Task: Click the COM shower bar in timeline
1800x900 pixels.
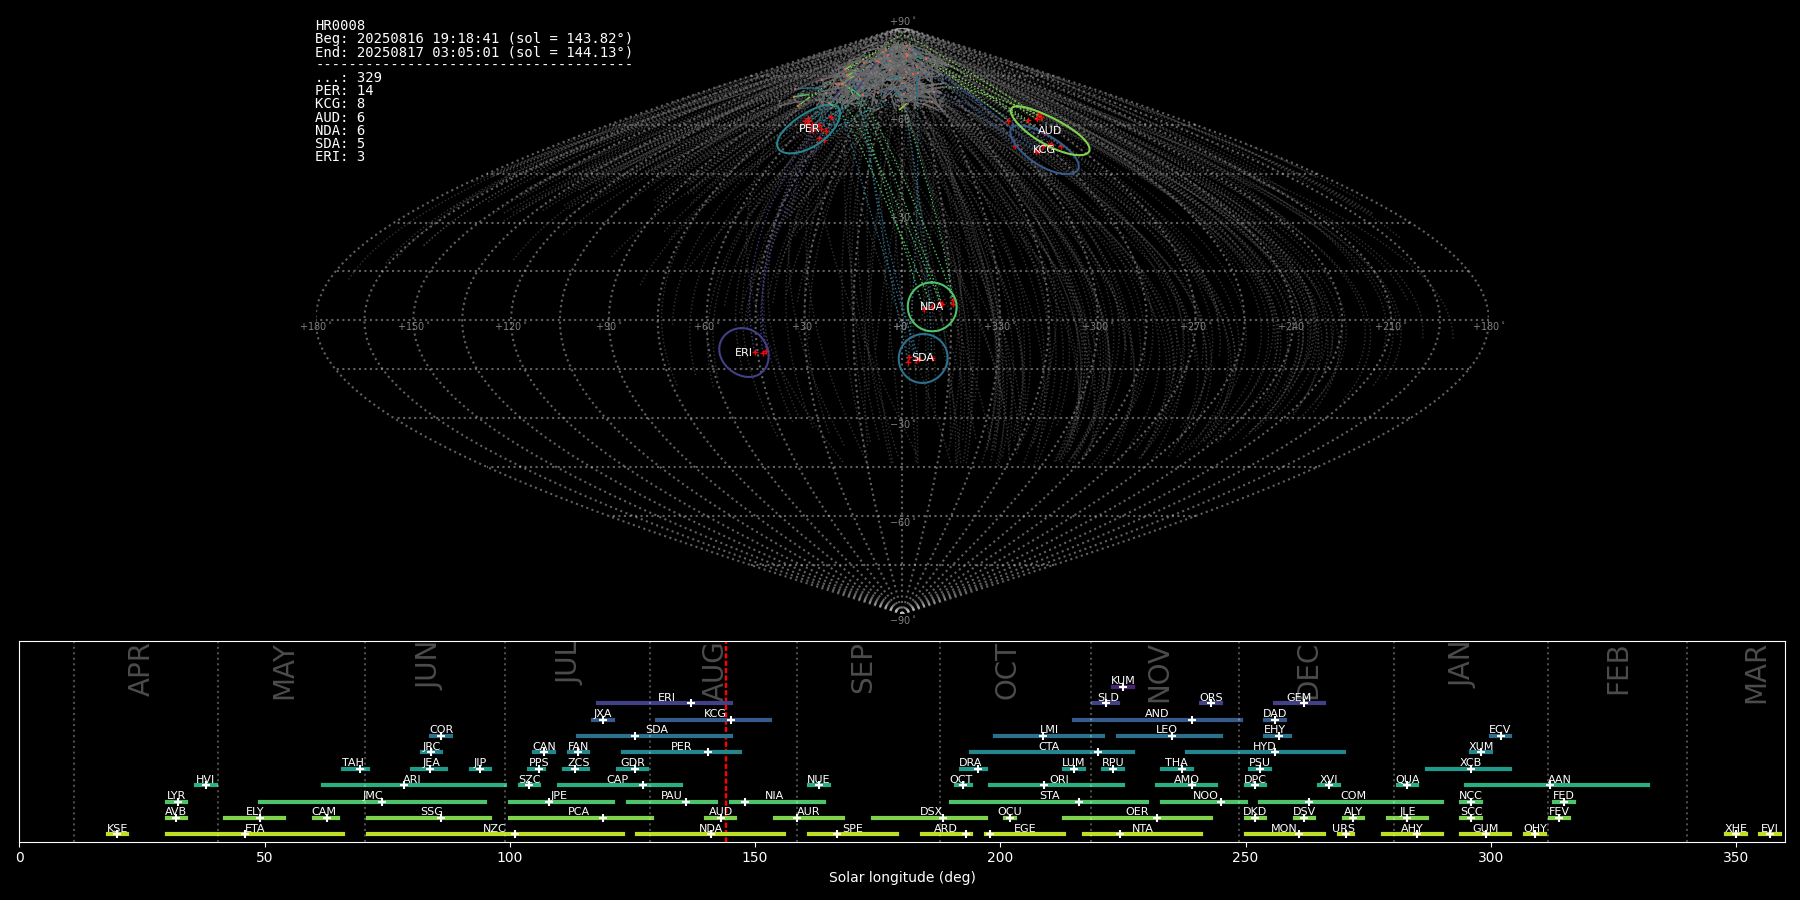Action: tap(1352, 802)
